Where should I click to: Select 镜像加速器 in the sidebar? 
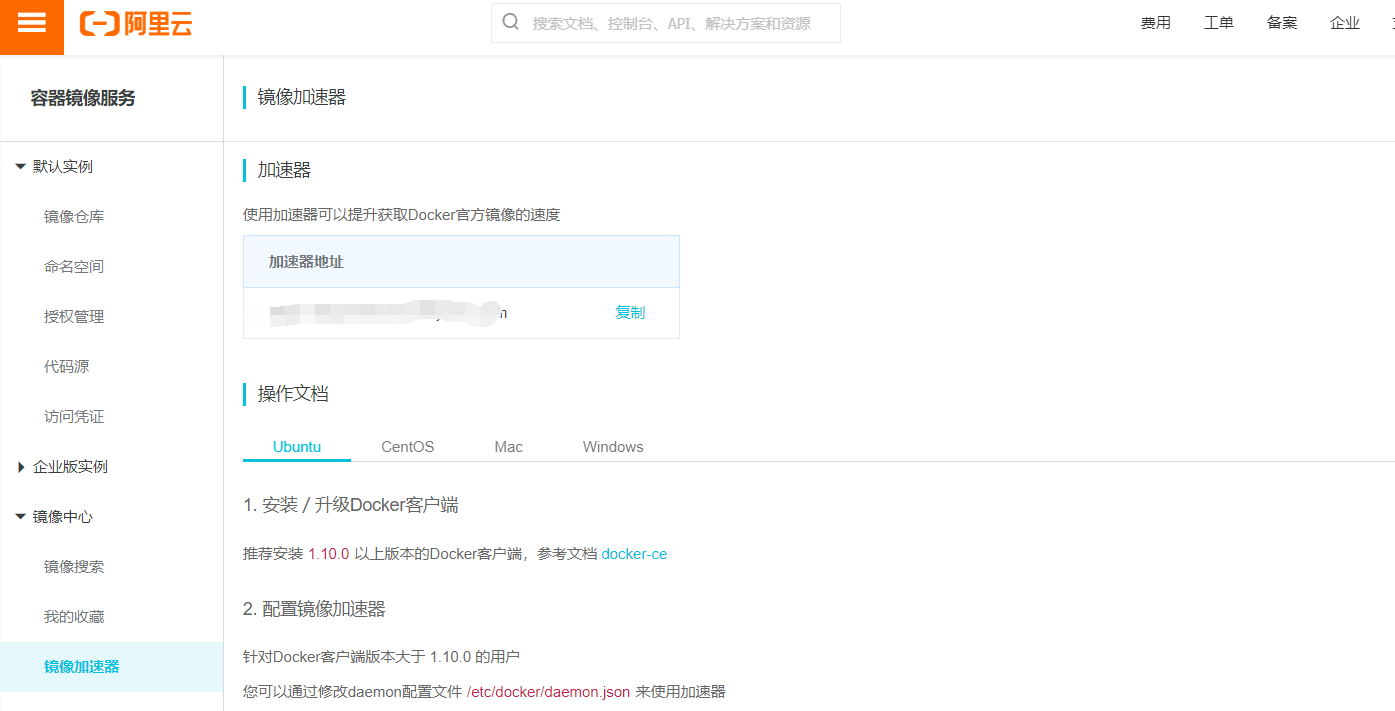[111, 667]
